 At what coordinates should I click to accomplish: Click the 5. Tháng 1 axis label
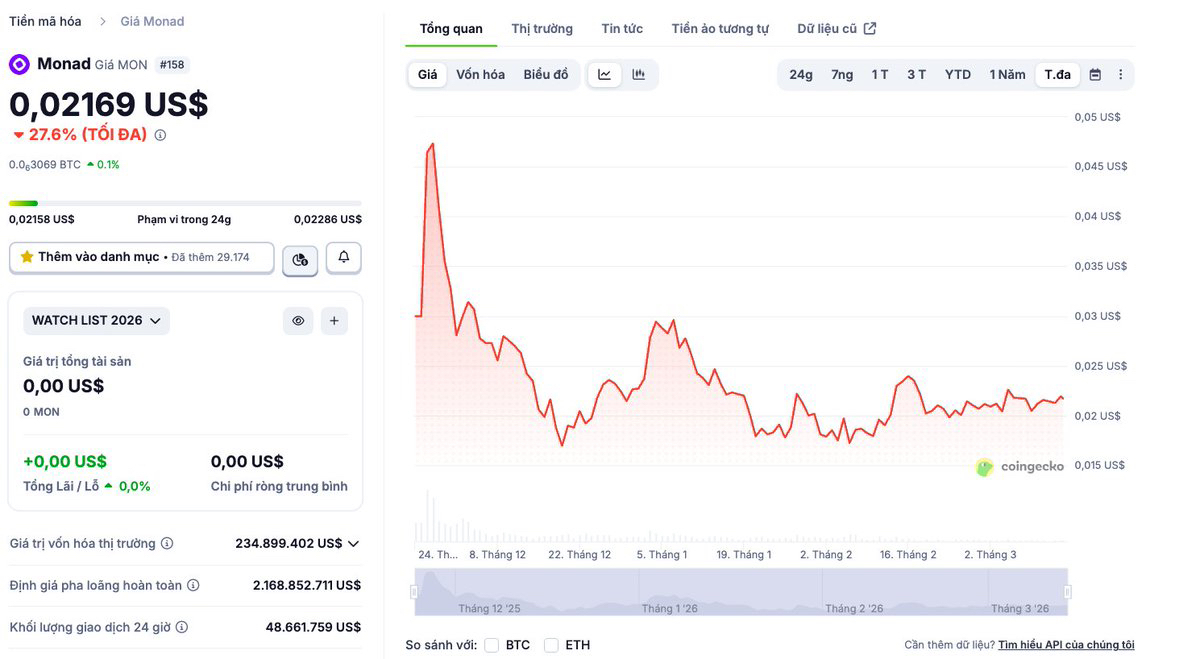click(662, 554)
